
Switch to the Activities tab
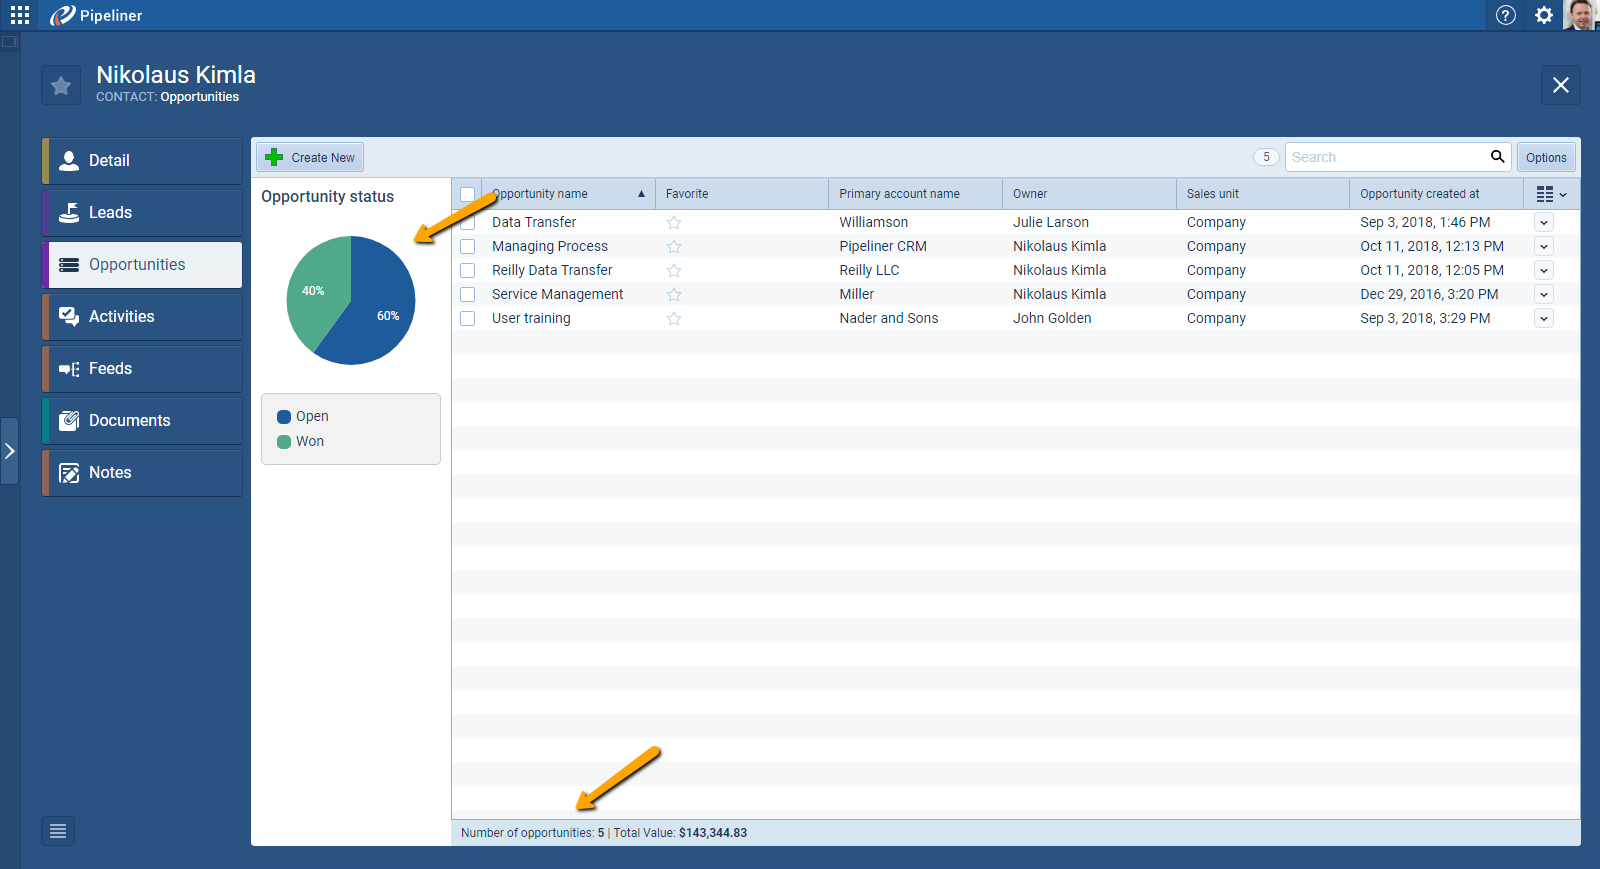(142, 317)
